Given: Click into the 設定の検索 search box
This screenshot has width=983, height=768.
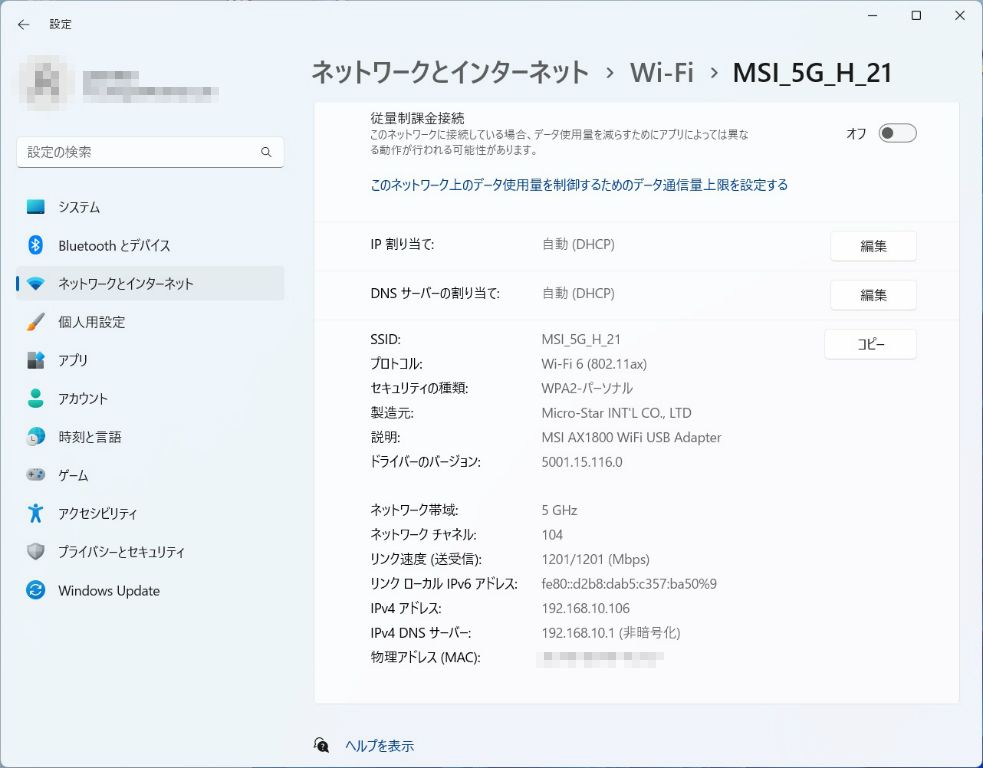Looking at the screenshot, I should tap(140, 152).
